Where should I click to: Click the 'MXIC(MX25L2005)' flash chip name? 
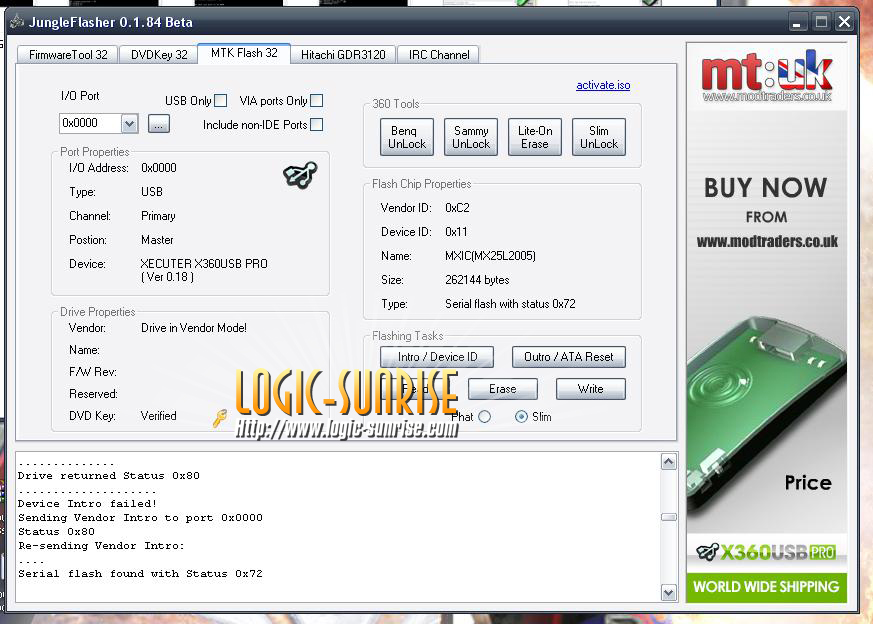tap(491, 256)
